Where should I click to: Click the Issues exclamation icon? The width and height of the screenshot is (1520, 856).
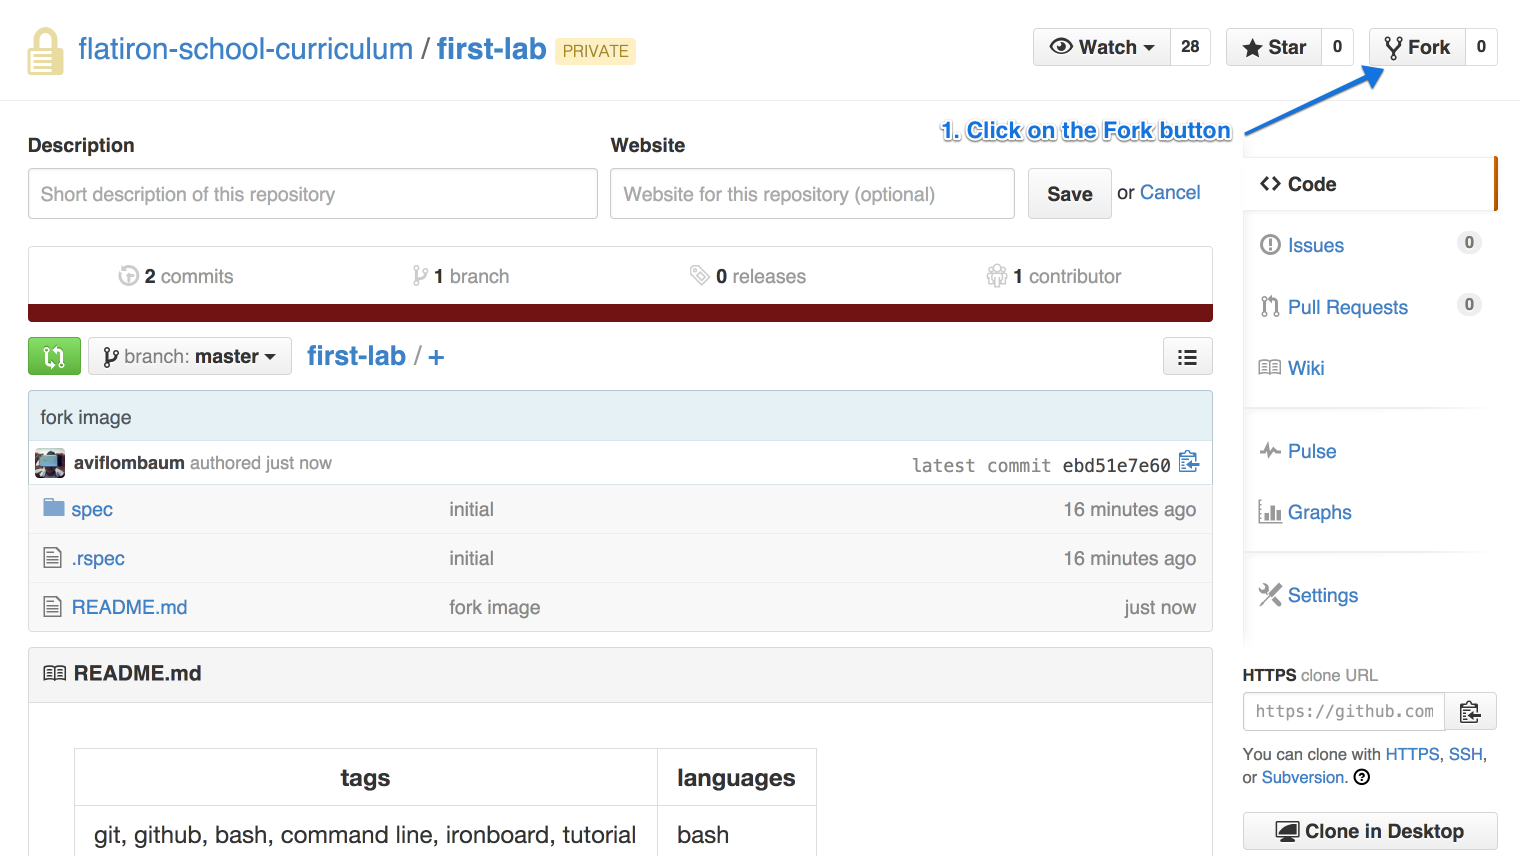[1270, 245]
